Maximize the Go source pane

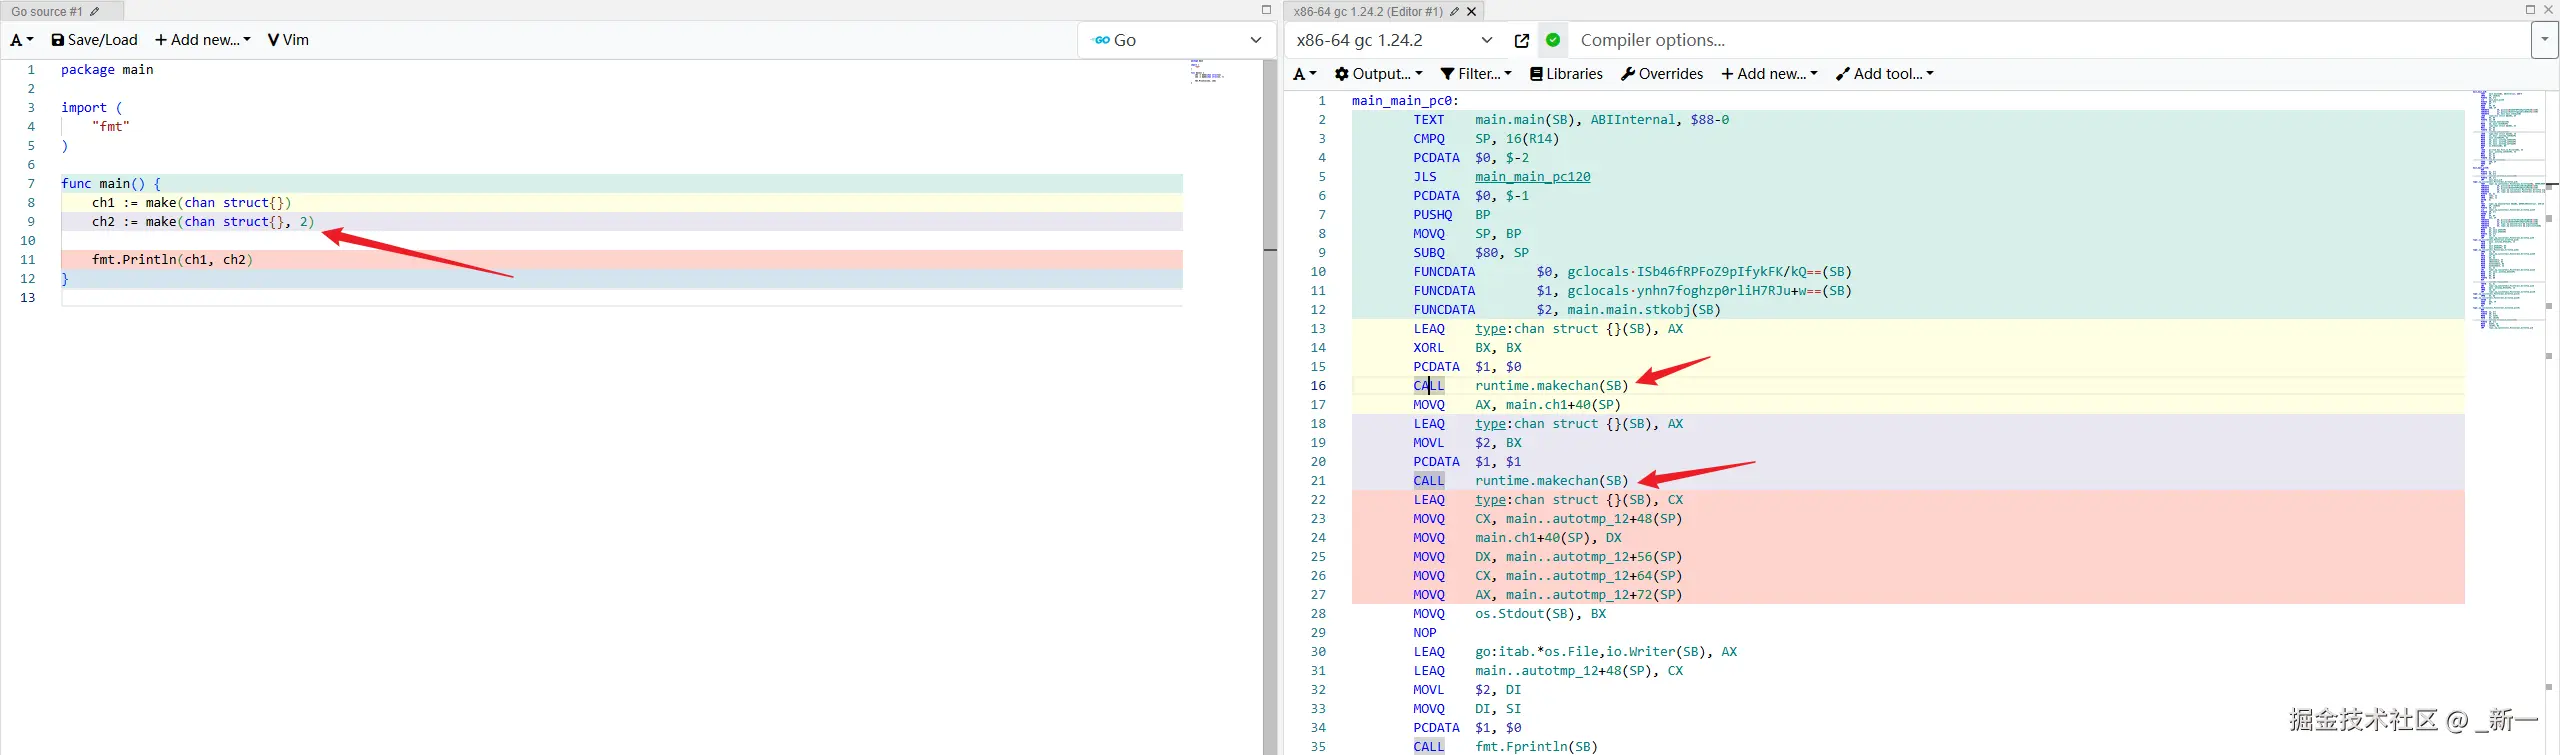(1266, 10)
